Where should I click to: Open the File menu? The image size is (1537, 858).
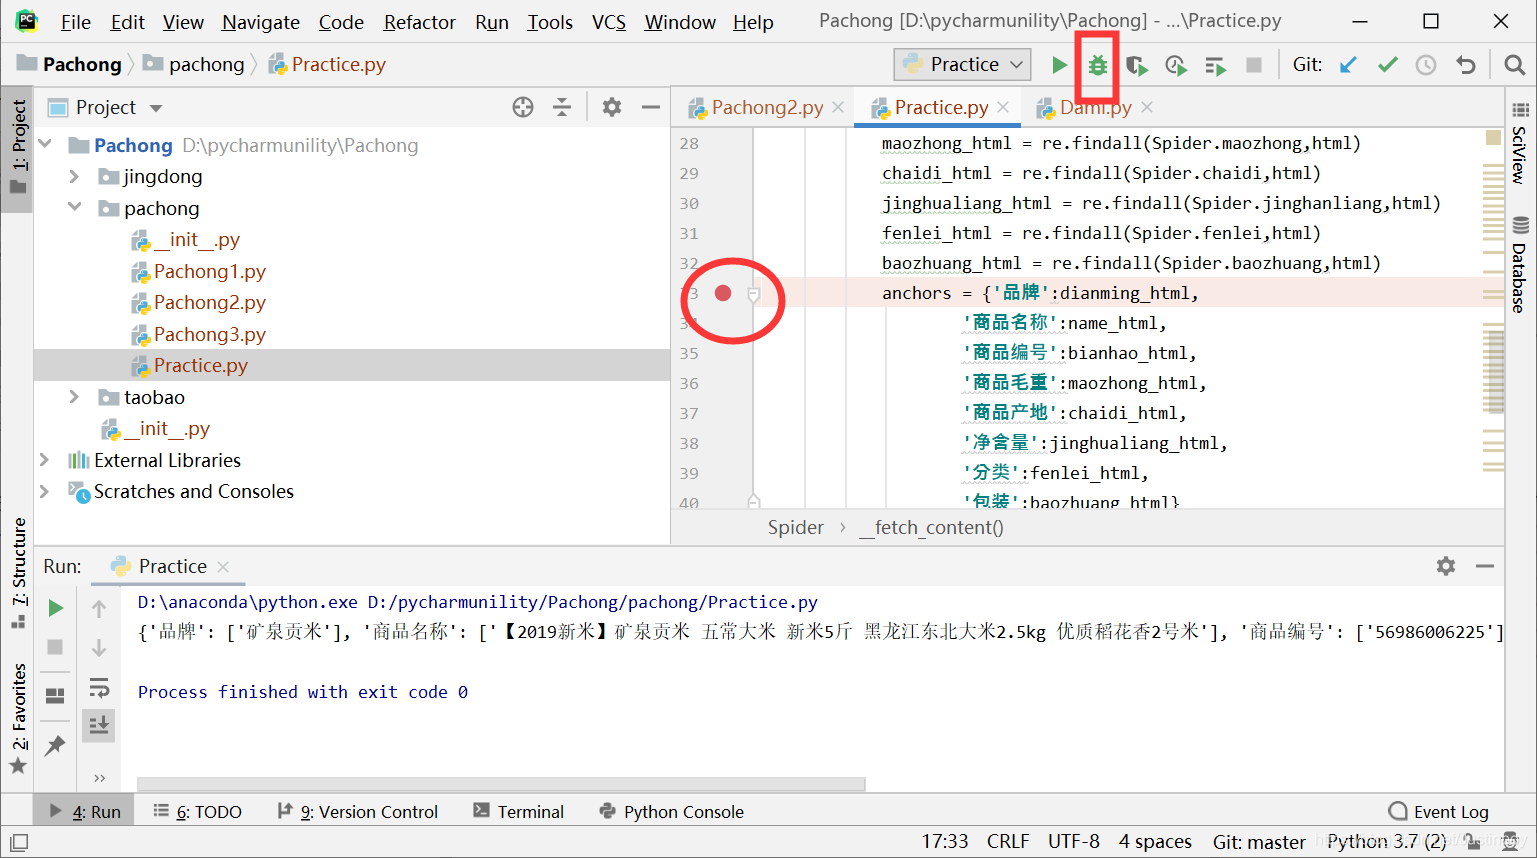pyautogui.click(x=75, y=22)
